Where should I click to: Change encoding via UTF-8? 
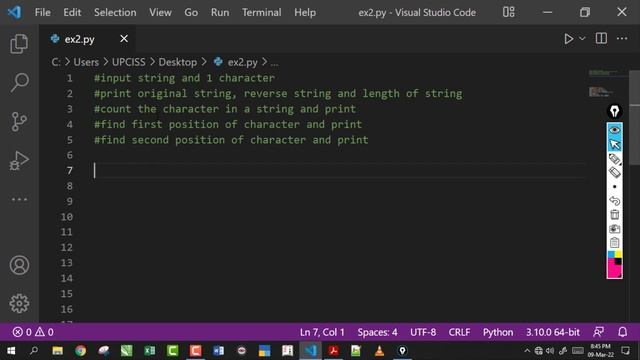[423, 332]
